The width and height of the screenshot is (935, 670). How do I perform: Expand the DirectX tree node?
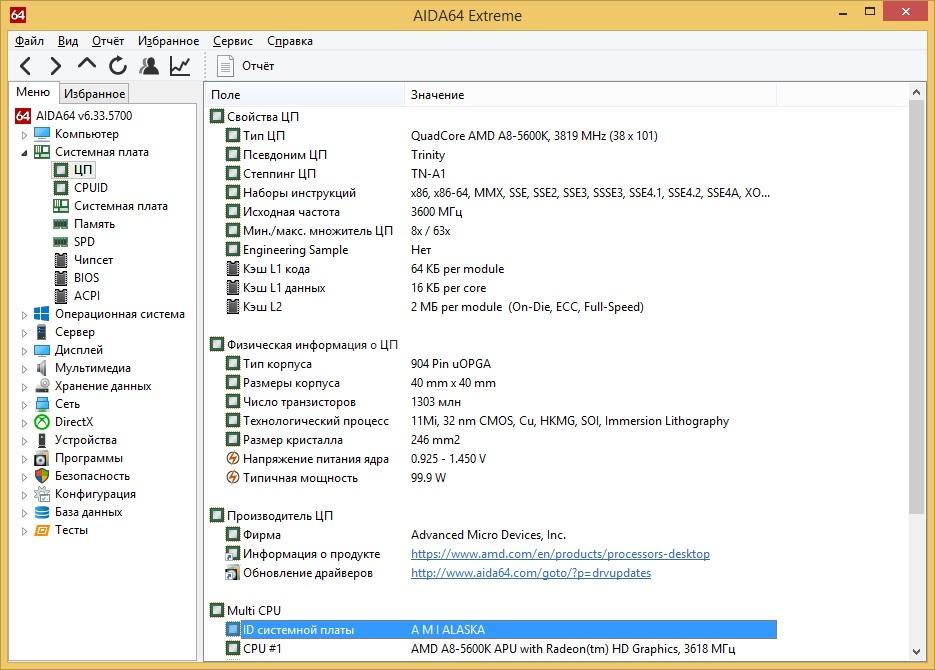(24, 423)
